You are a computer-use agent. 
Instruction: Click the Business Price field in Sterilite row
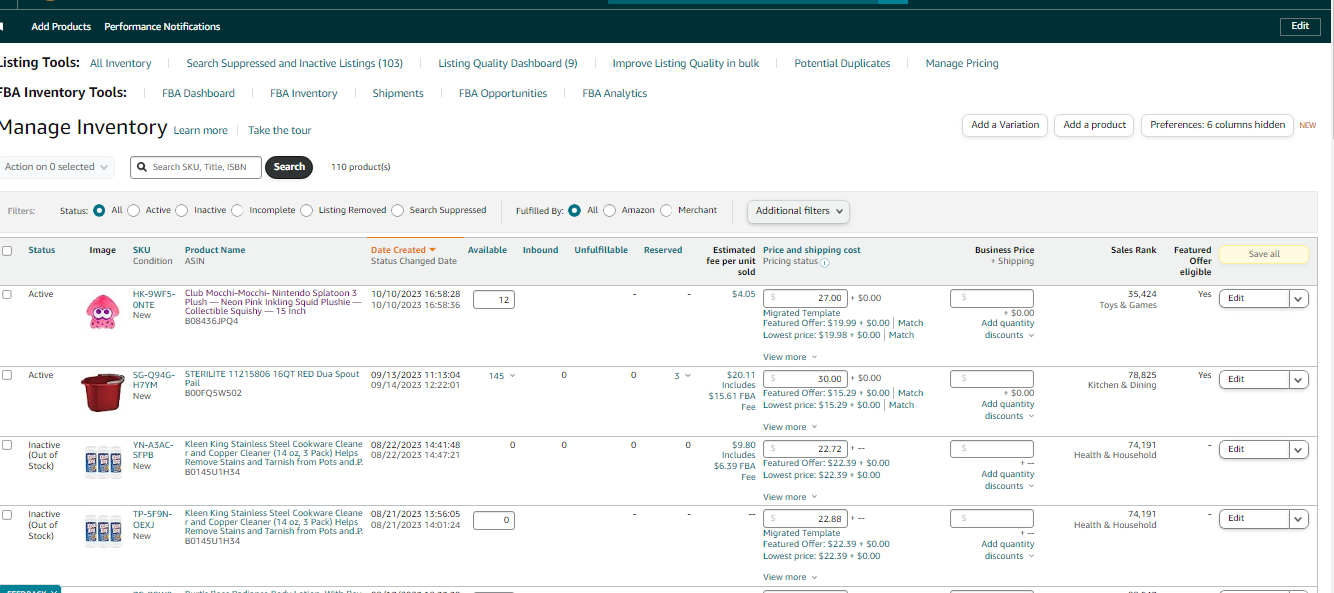pos(991,379)
